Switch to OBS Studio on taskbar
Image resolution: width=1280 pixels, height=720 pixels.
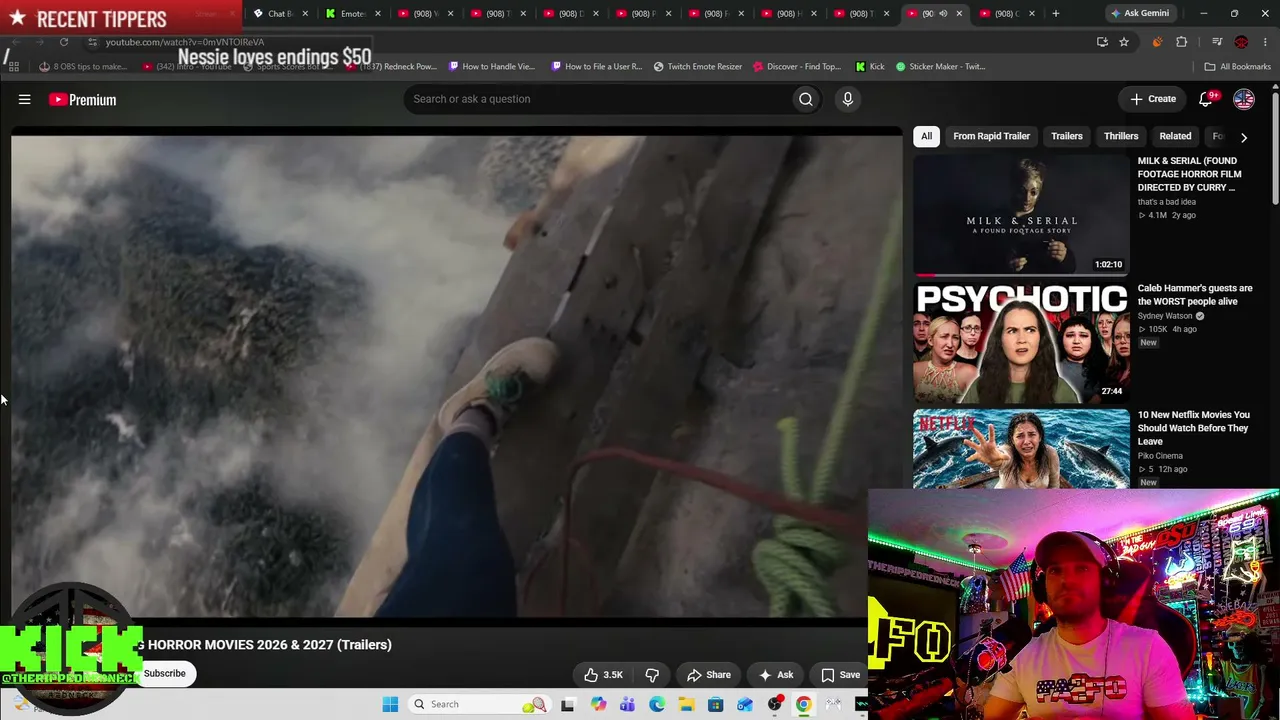point(775,704)
